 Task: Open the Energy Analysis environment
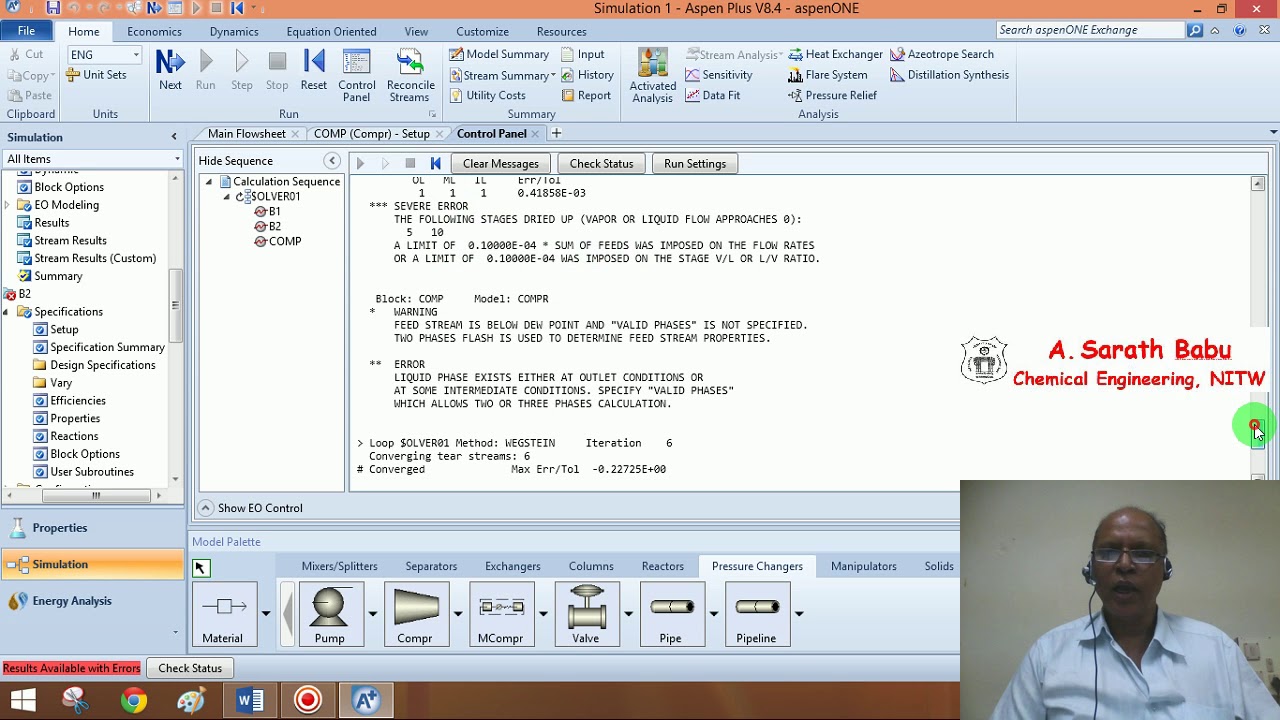coord(92,601)
